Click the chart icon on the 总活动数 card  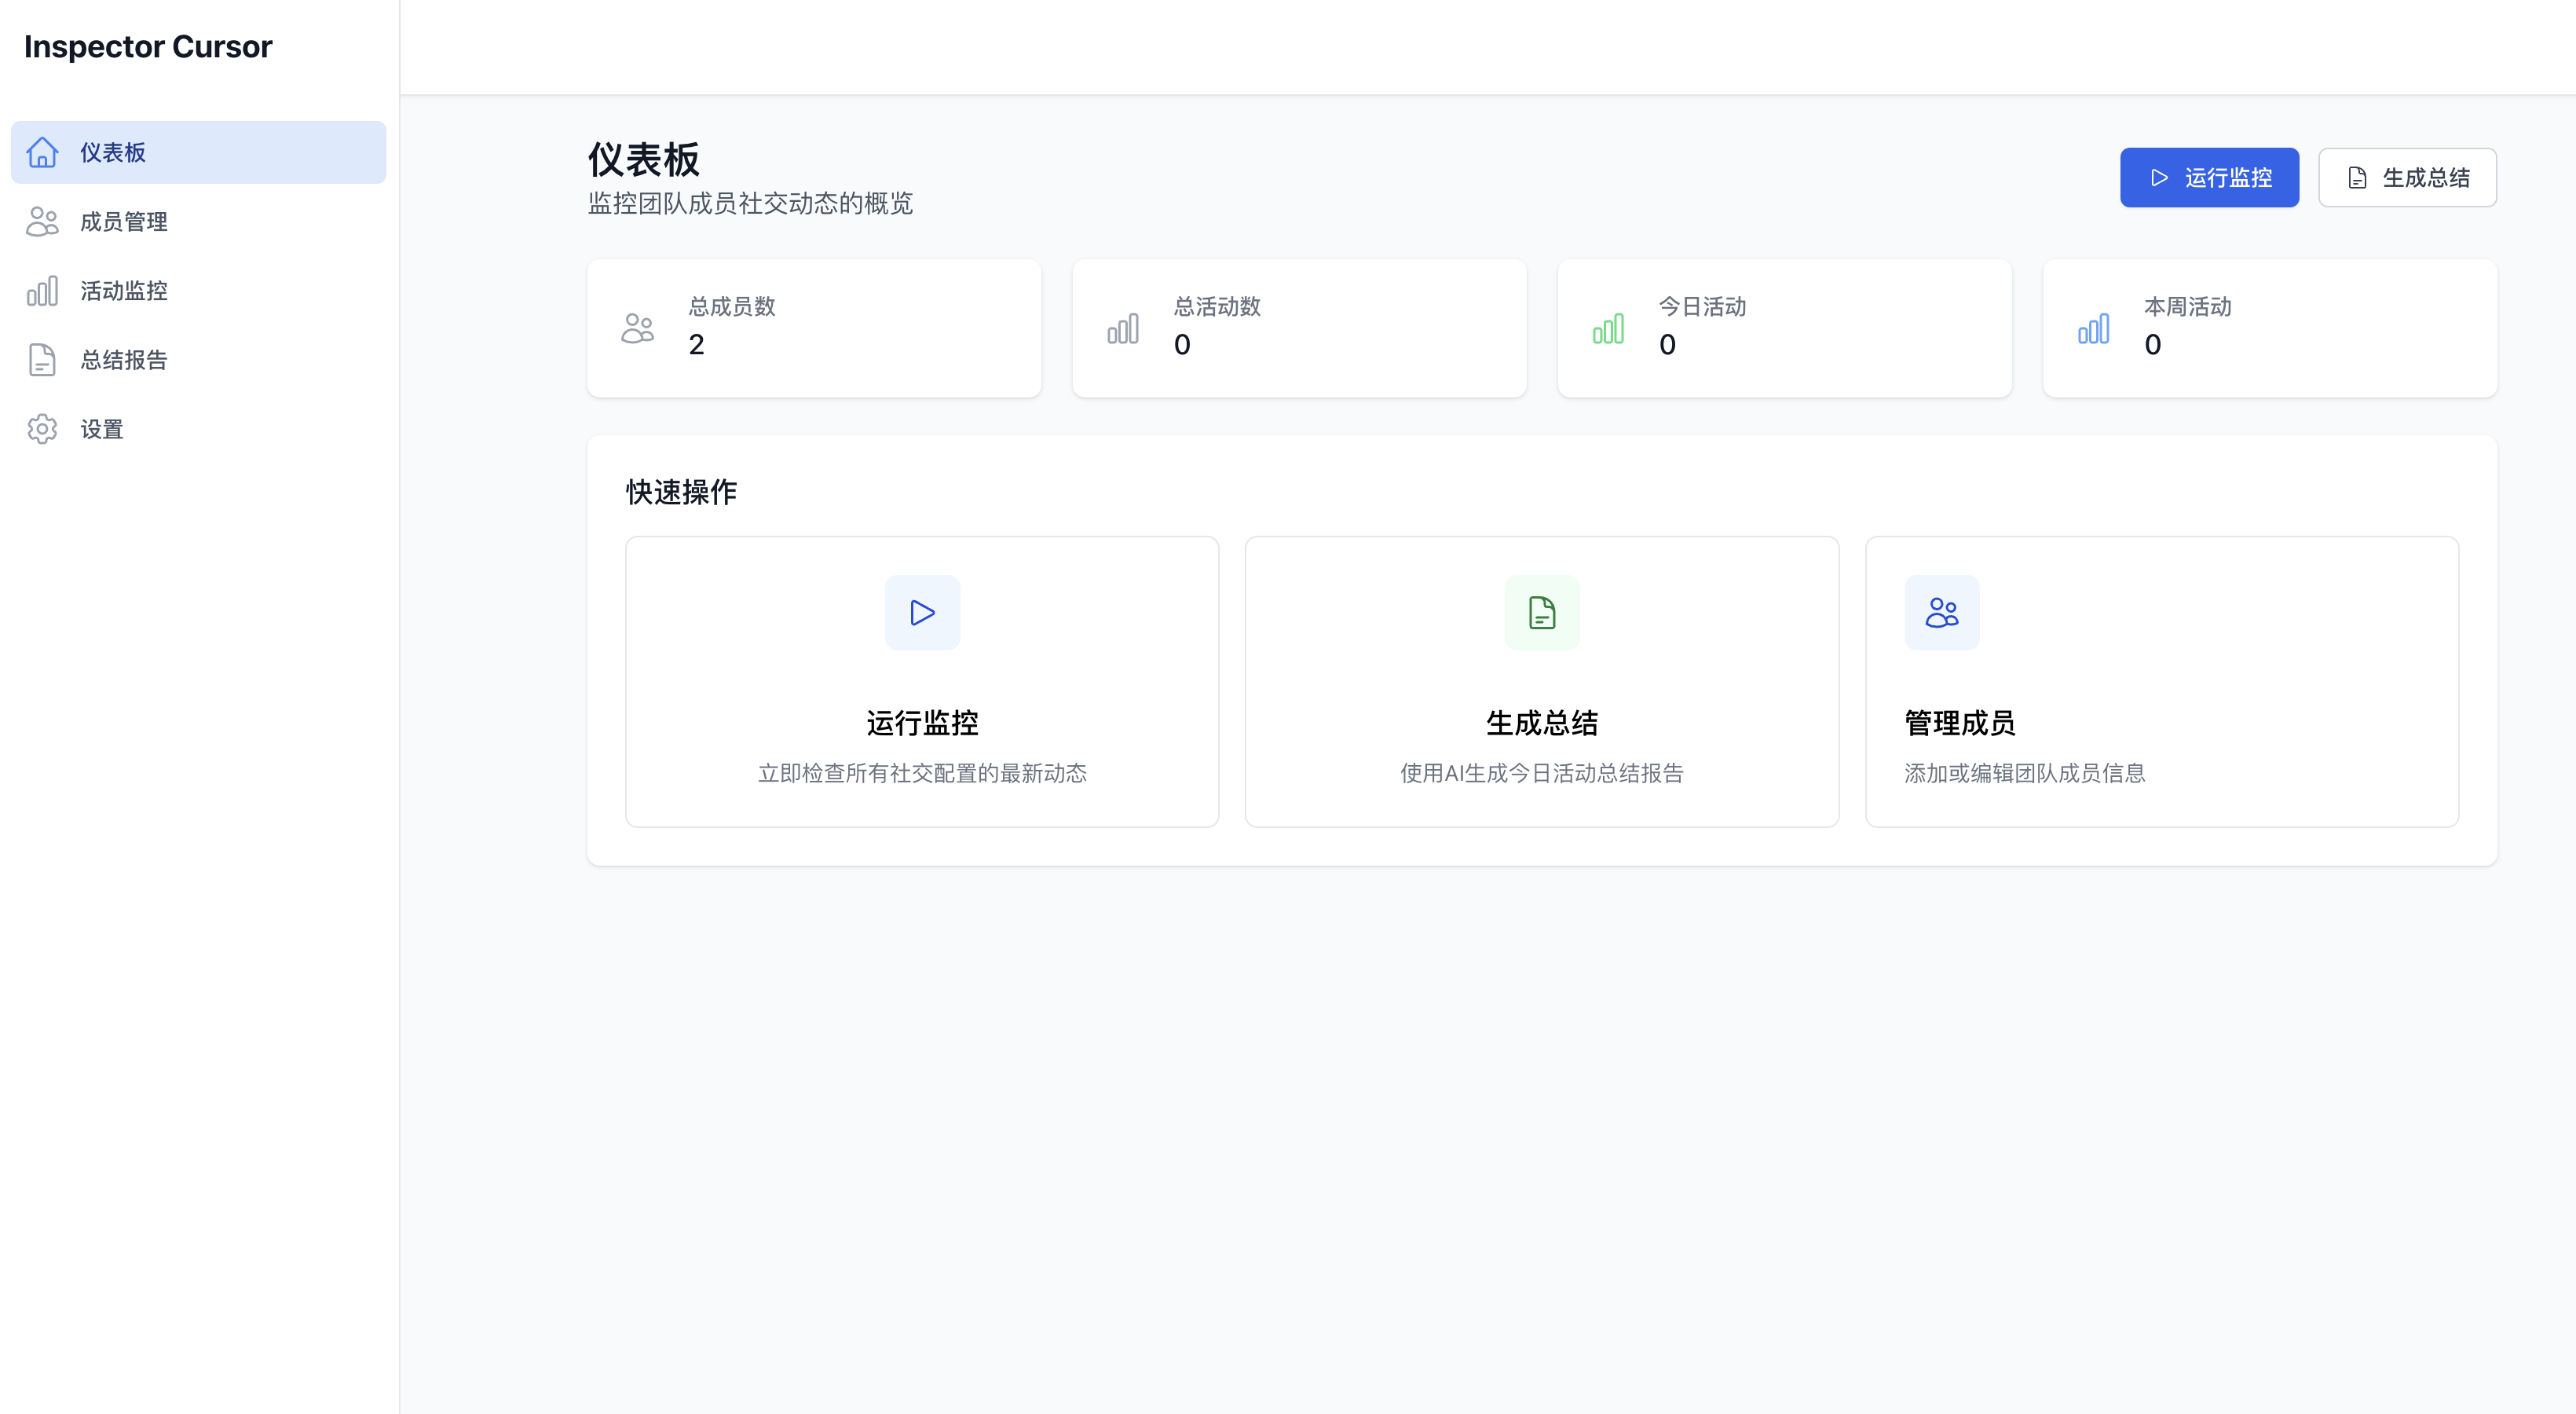(1122, 327)
